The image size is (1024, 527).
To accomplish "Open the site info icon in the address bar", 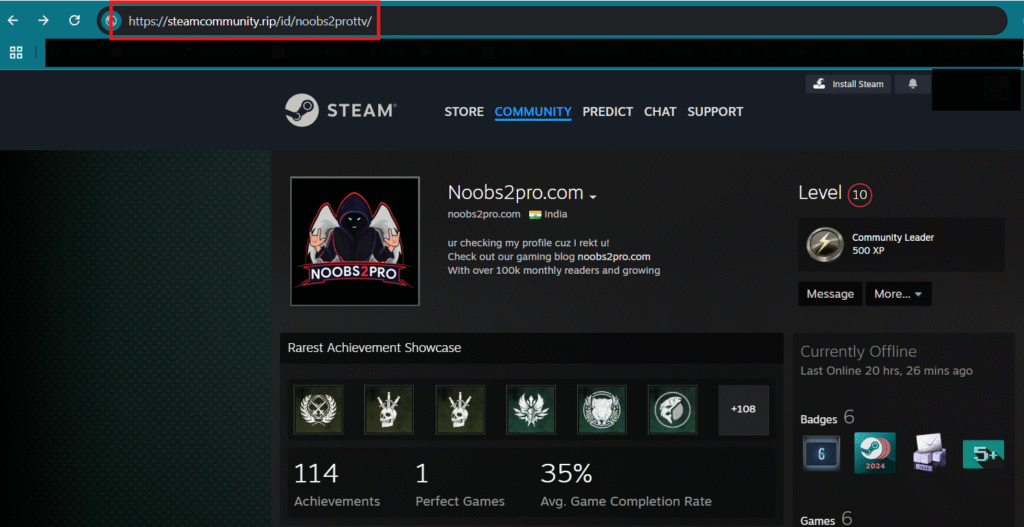I will click(x=111, y=21).
